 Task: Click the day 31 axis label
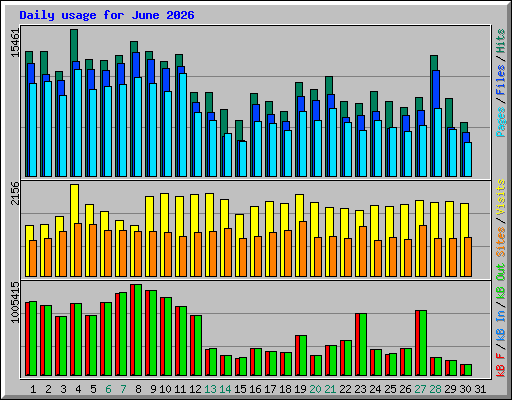pyautogui.click(x=480, y=389)
